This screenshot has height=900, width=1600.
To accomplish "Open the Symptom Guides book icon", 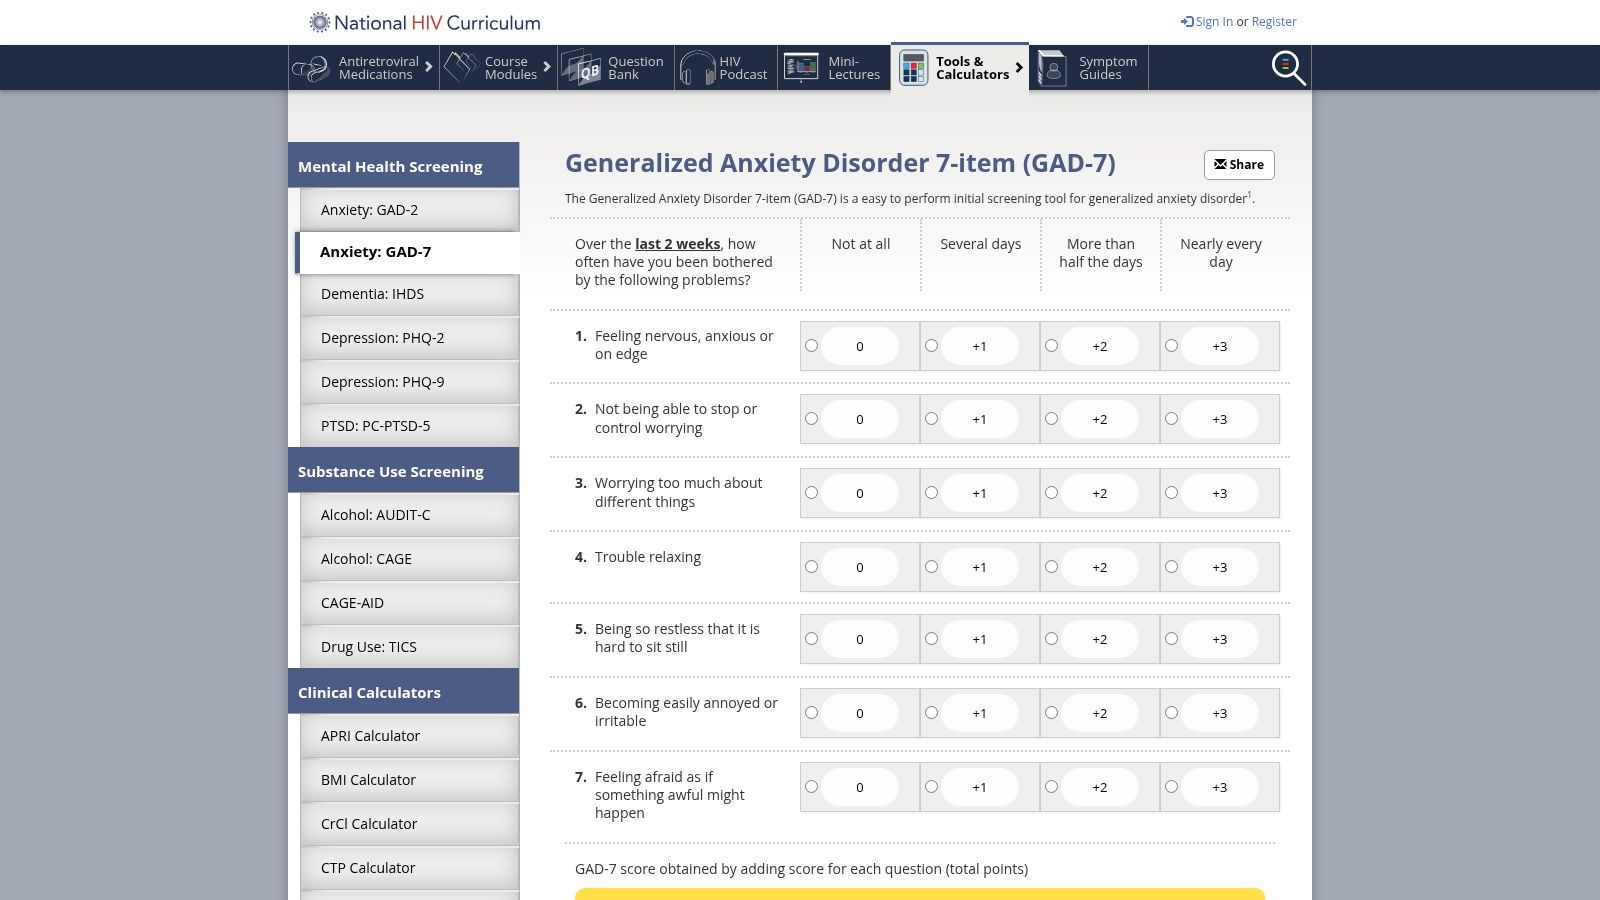I will coord(1053,67).
